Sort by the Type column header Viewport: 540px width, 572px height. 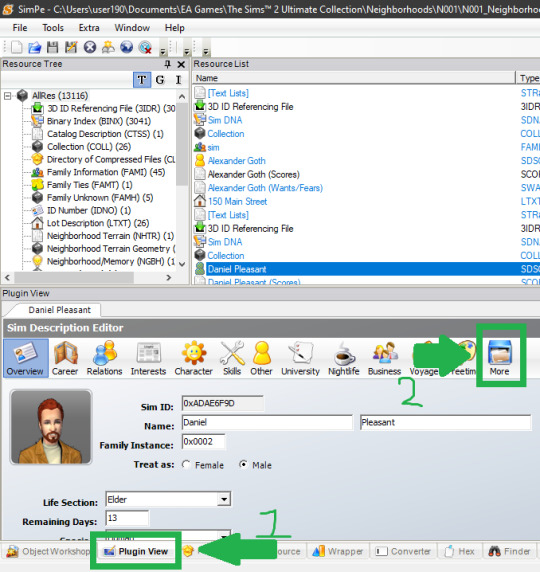[x=529, y=78]
